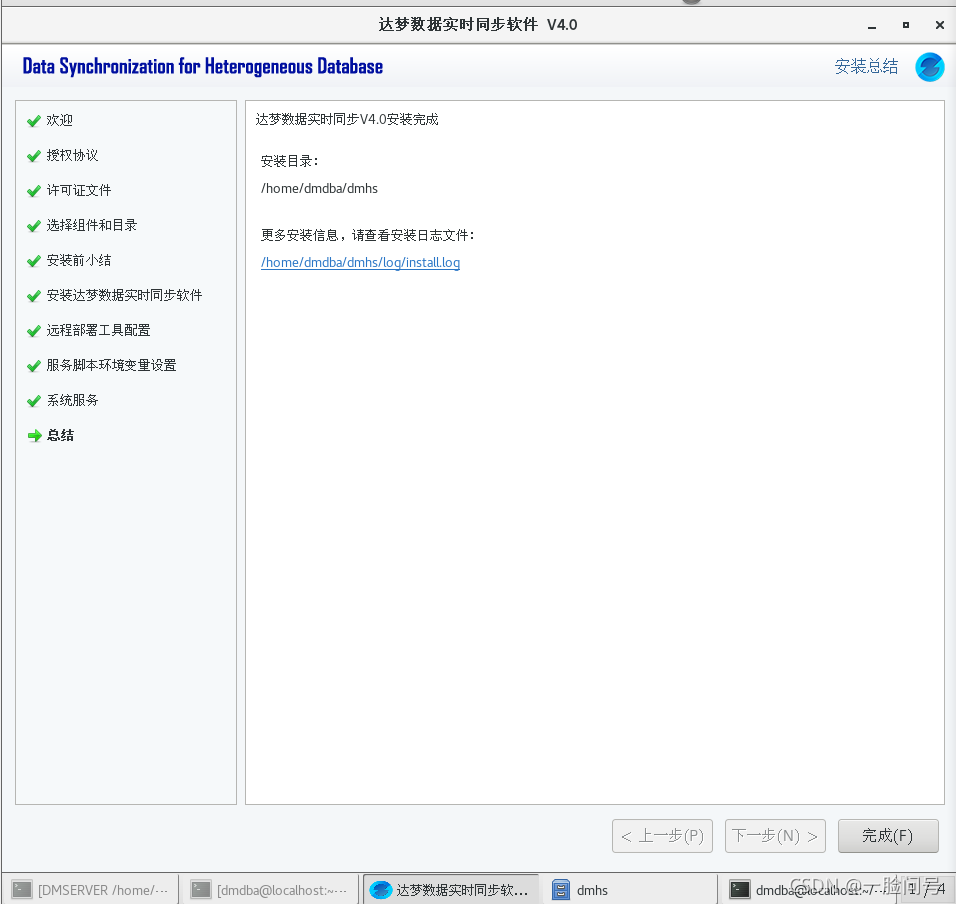Click the dmhs file manager icon in taskbar
Screen dimensions: 956x904
560,890
